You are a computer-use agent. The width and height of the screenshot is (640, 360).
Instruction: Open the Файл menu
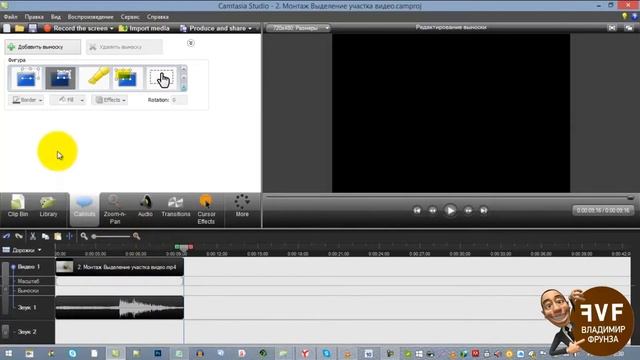[11, 17]
